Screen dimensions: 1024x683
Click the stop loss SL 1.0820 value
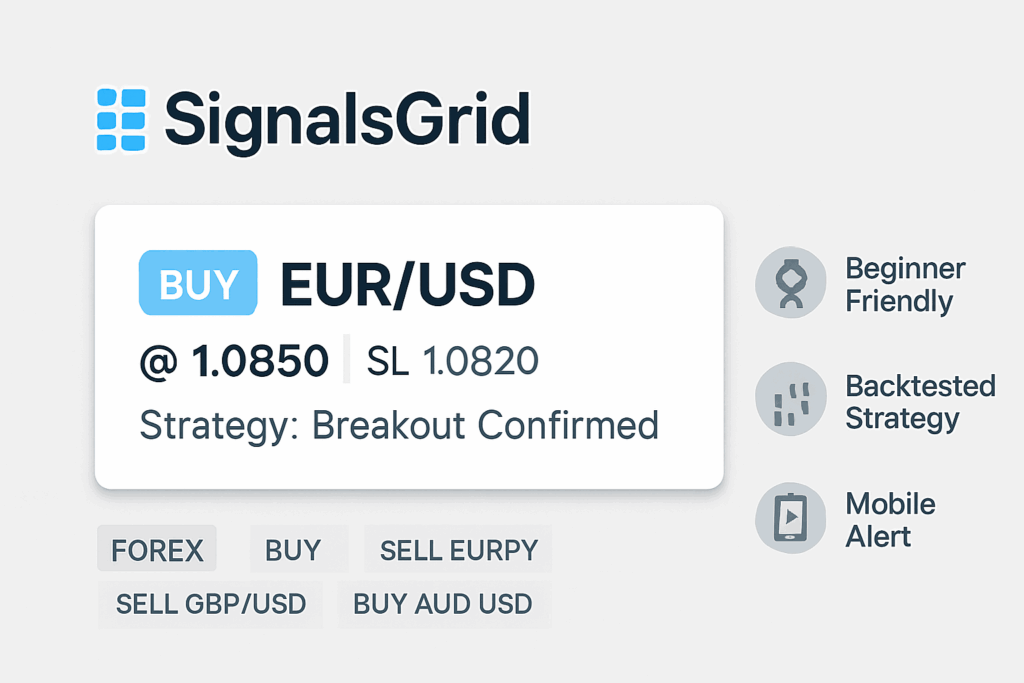click(x=453, y=361)
